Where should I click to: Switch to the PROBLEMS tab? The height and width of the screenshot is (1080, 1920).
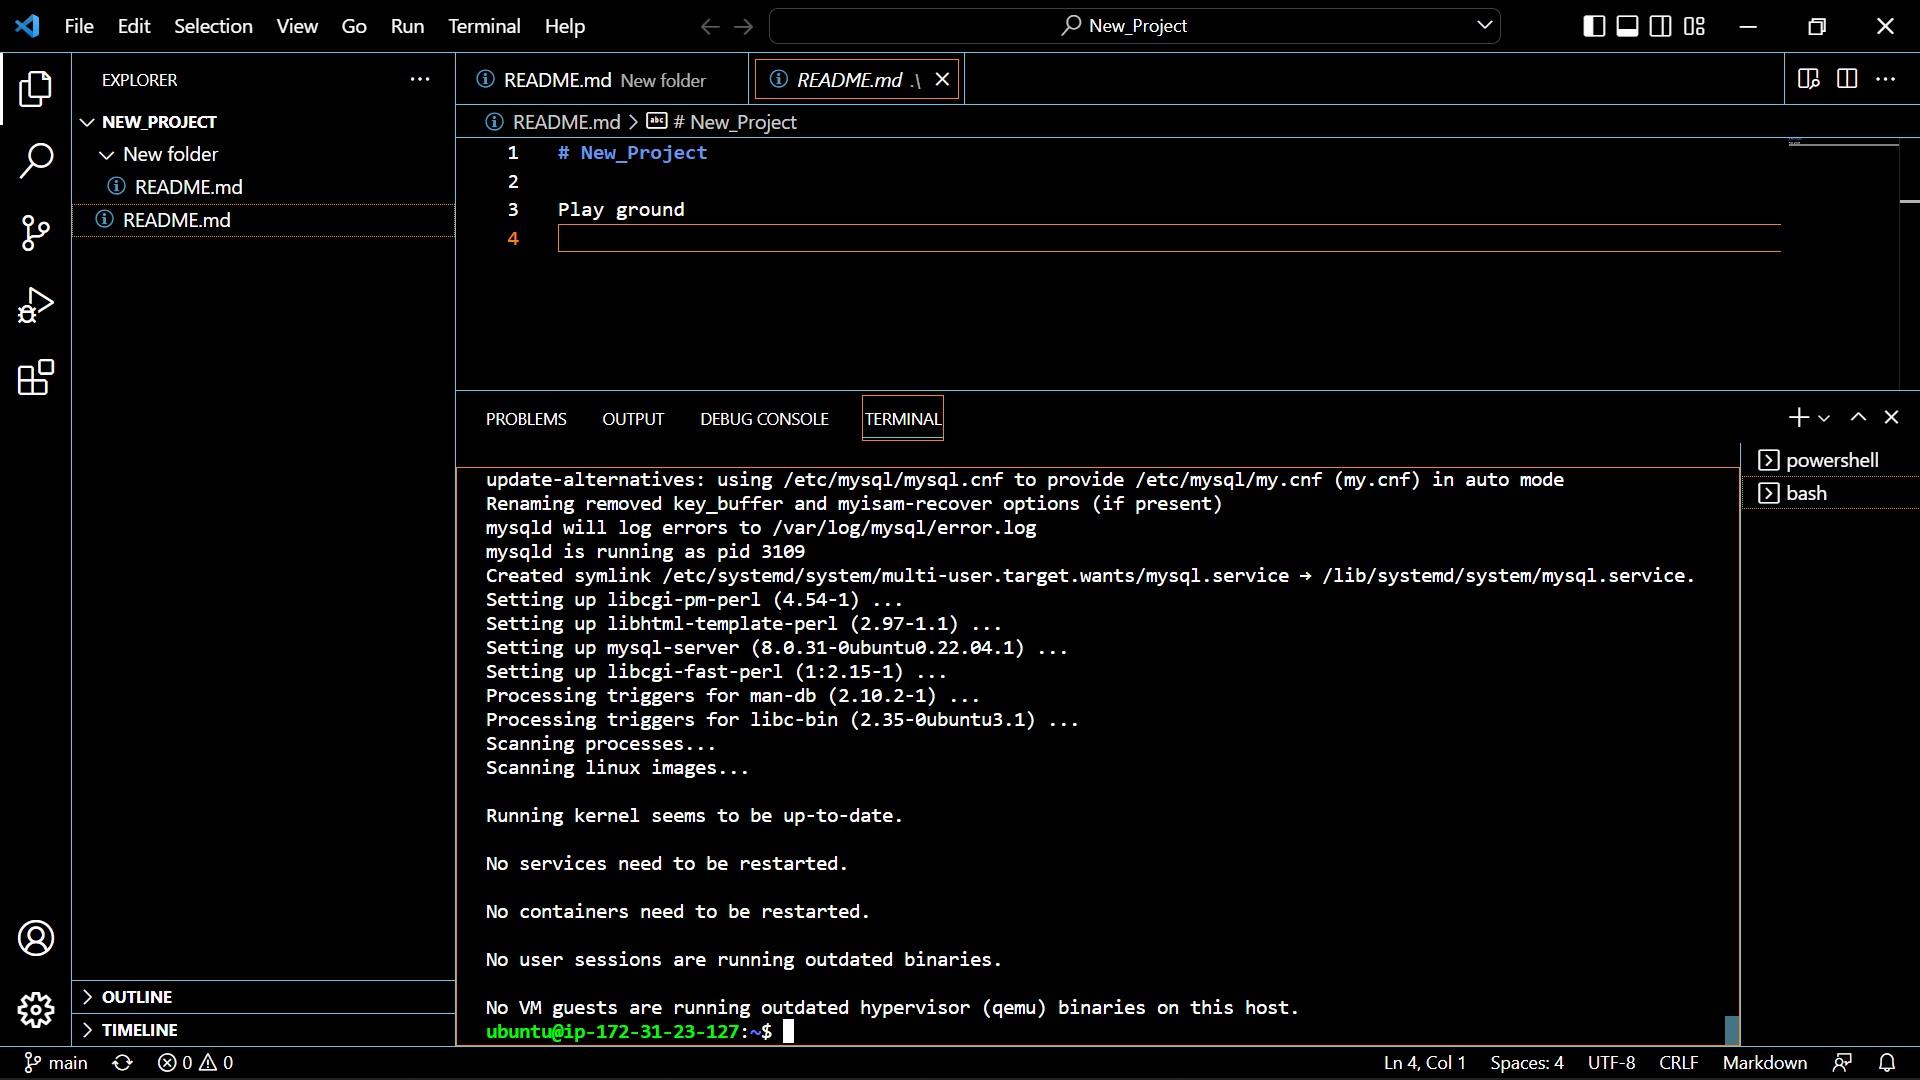tap(525, 418)
